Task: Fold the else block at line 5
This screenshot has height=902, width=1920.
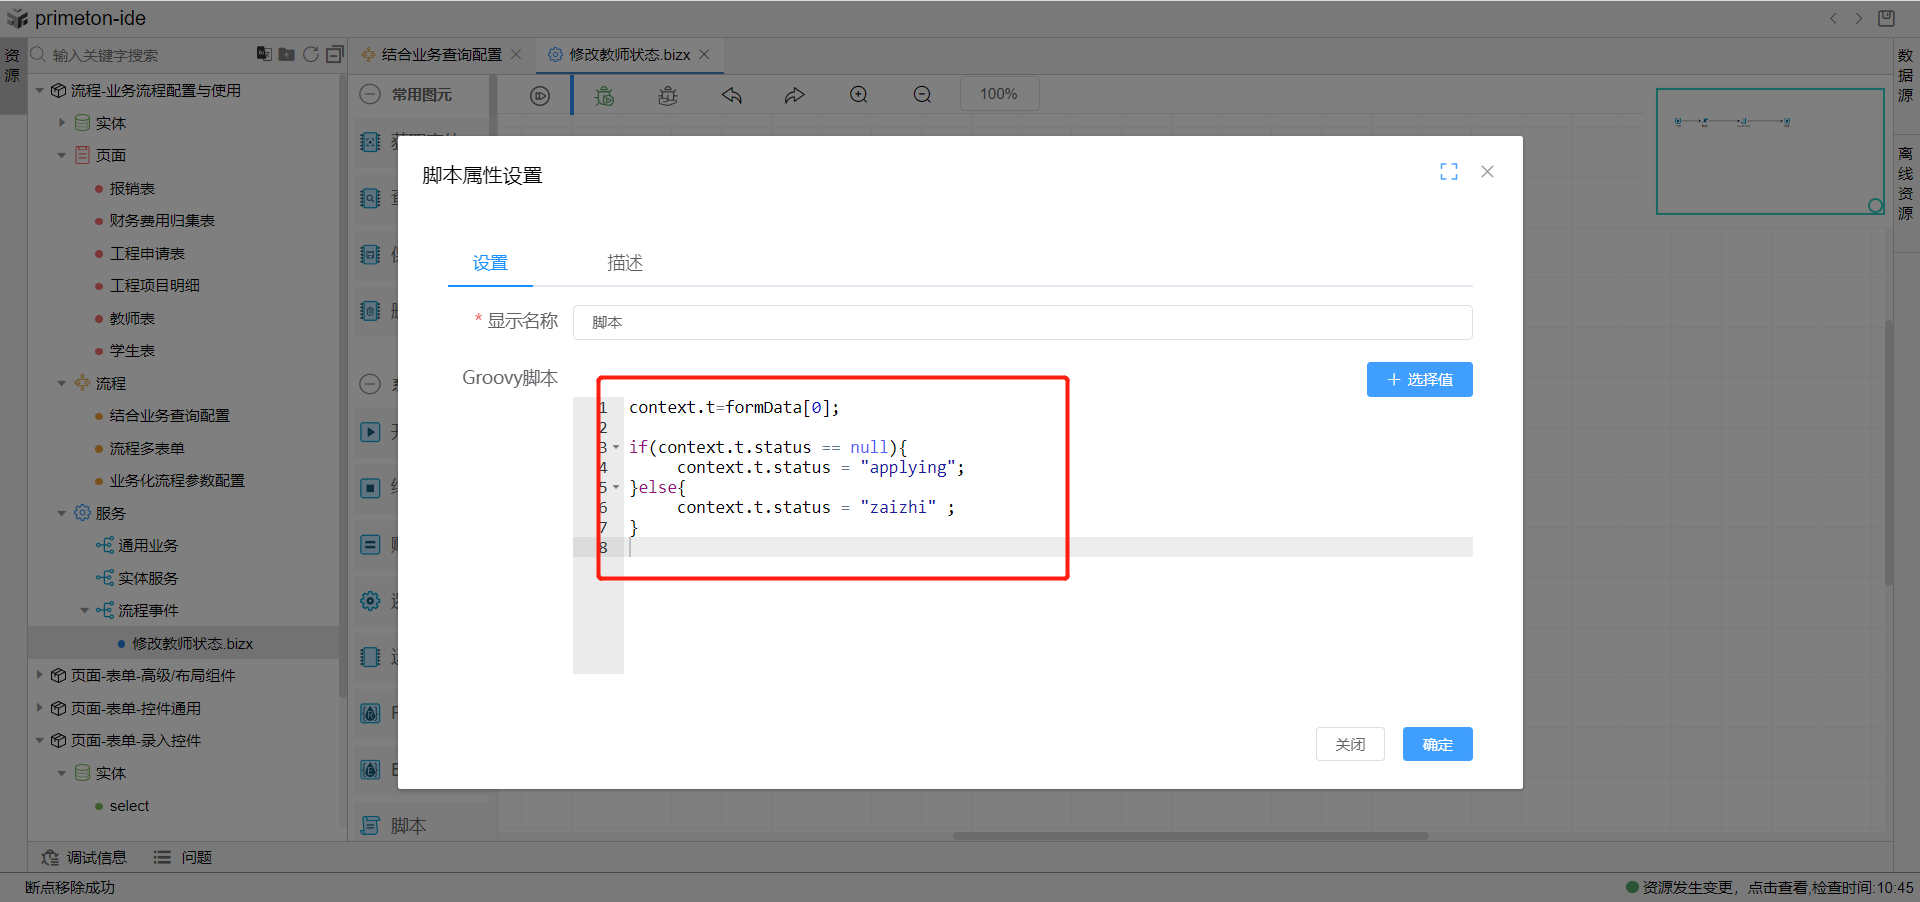Action: tap(616, 487)
